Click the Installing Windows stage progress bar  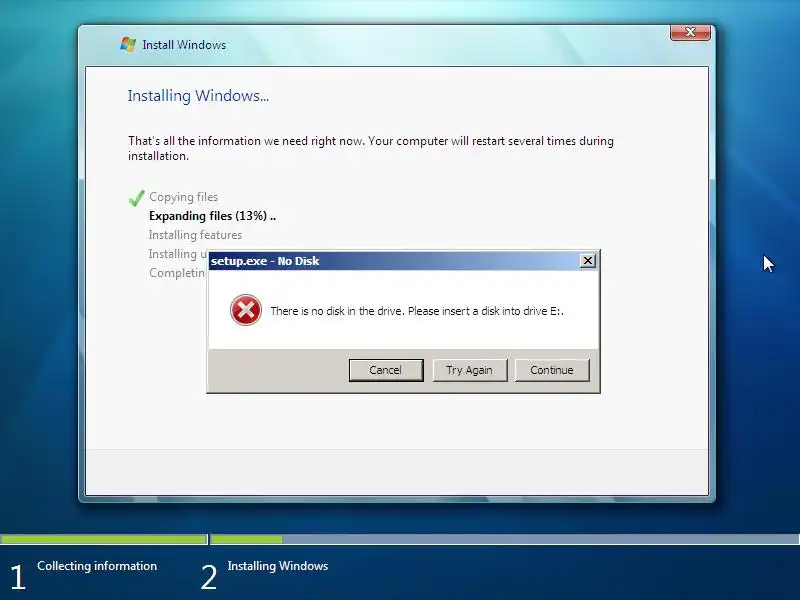tap(505, 539)
